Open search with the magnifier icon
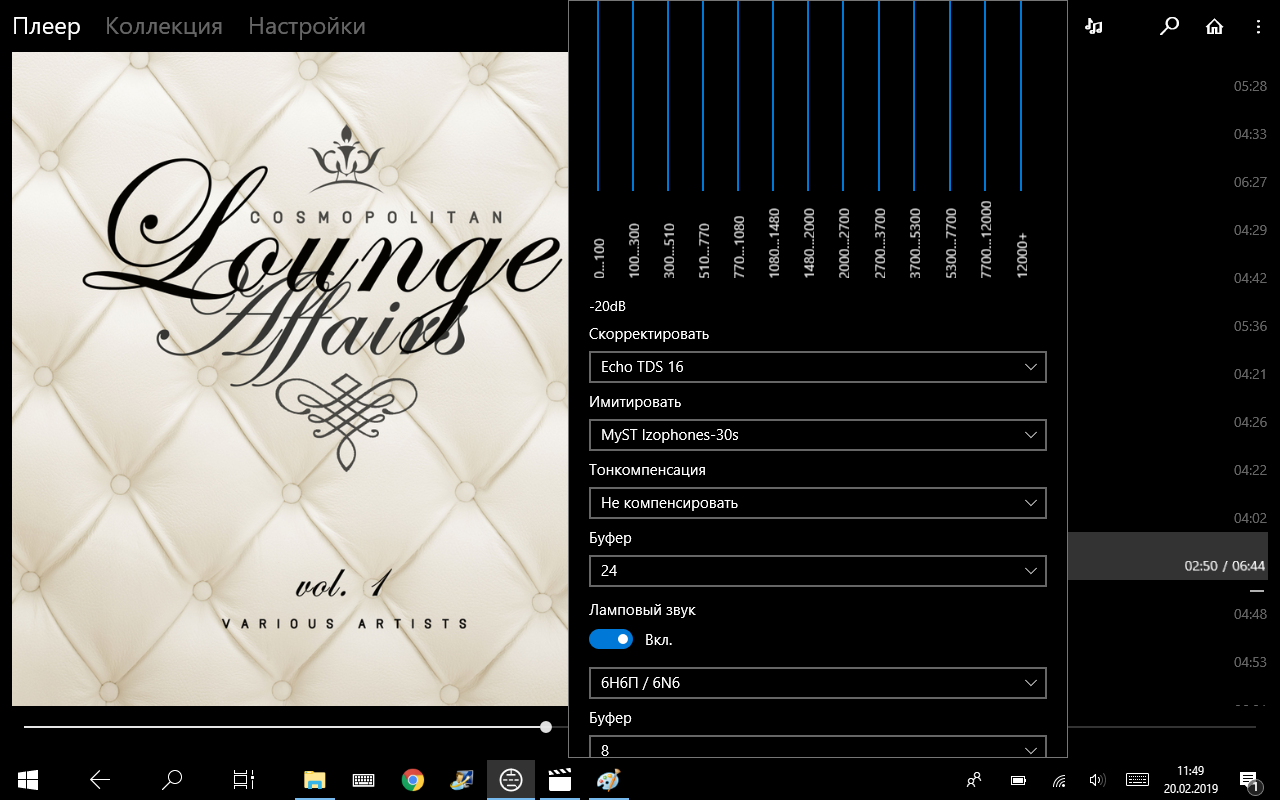This screenshot has height=800, width=1280. 1169,27
